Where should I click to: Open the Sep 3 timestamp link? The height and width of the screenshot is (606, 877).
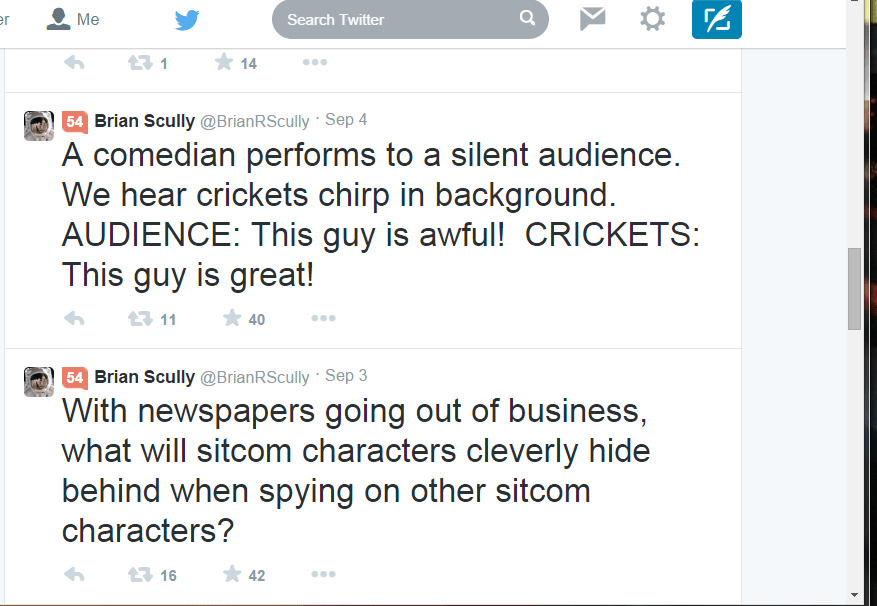(346, 376)
